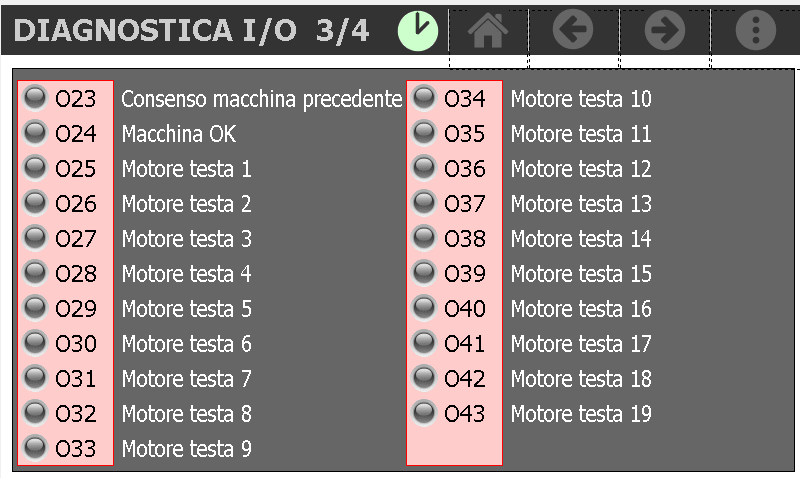
Task: Click the Motore testa 9 label
Action: (x=187, y=449)
